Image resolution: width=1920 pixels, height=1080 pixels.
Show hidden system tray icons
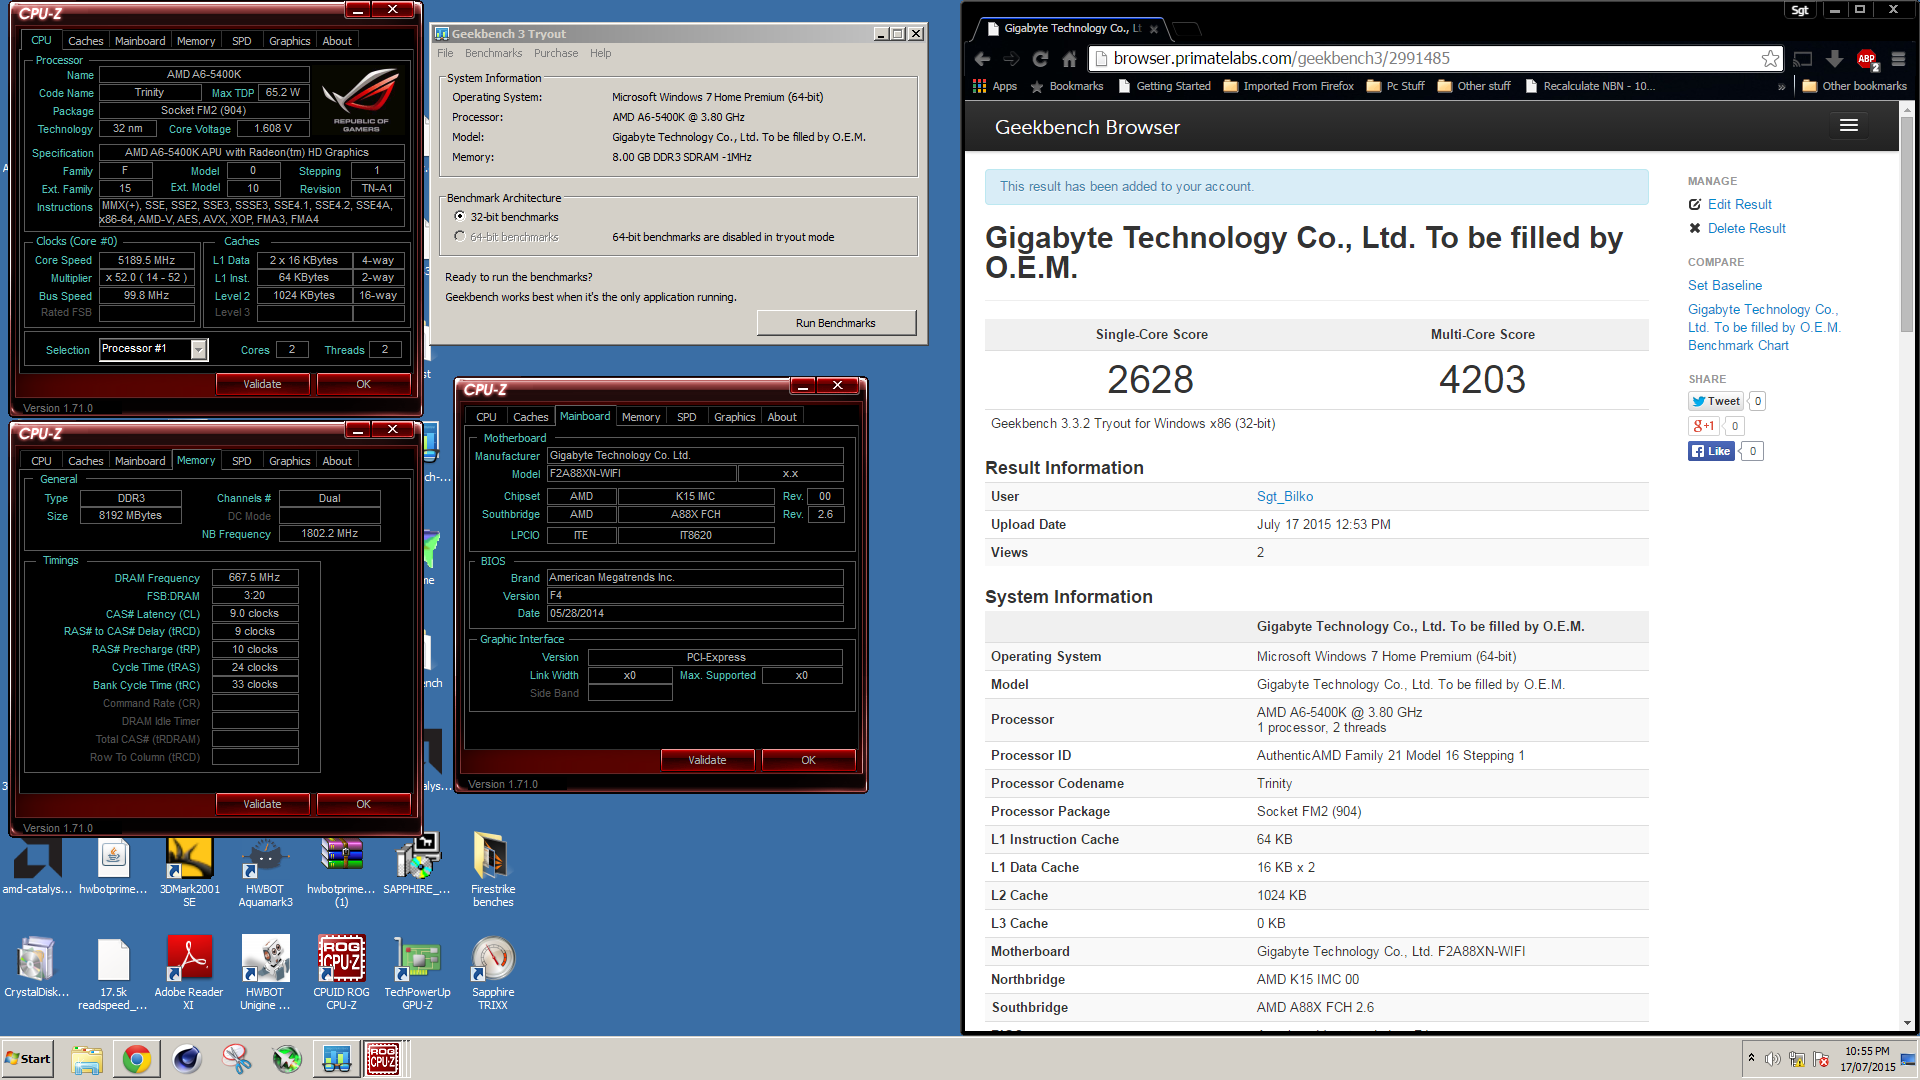point(1750,1058)
